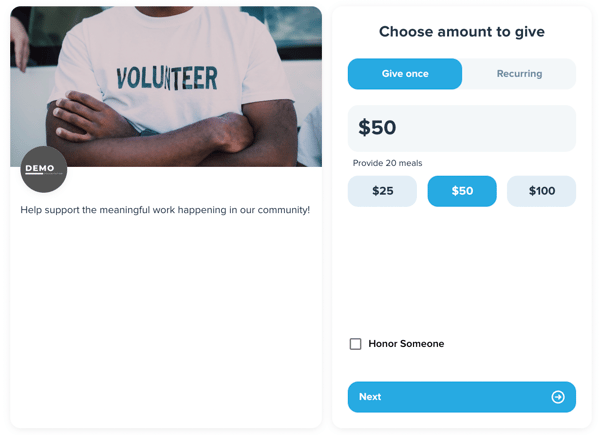Choose the $25 preset amount

coord(382,191)
